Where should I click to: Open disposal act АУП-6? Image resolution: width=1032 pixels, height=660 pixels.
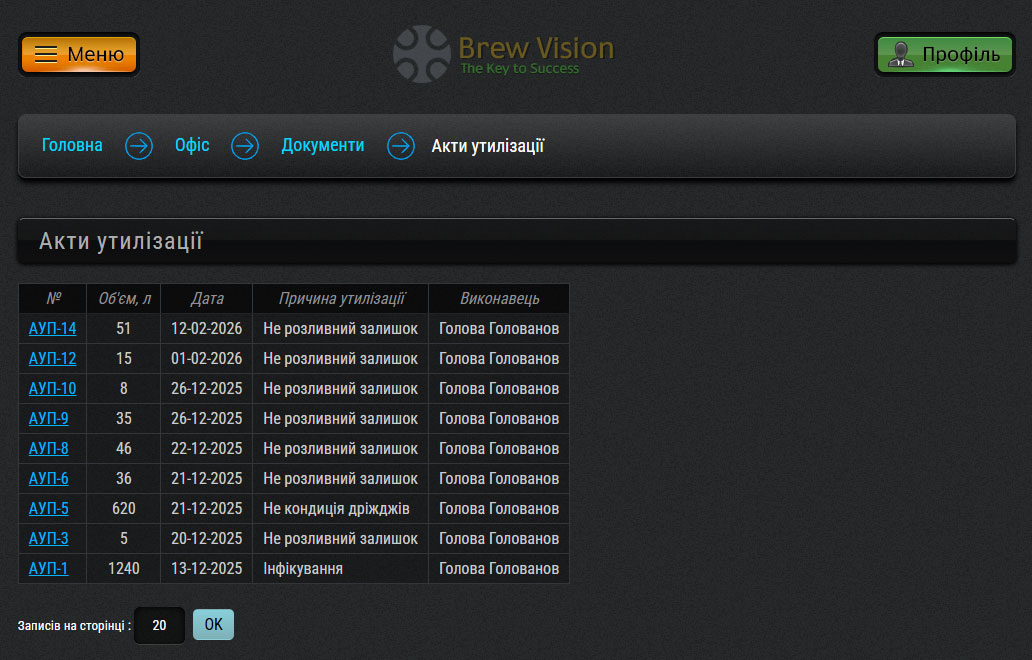(48, 479)
